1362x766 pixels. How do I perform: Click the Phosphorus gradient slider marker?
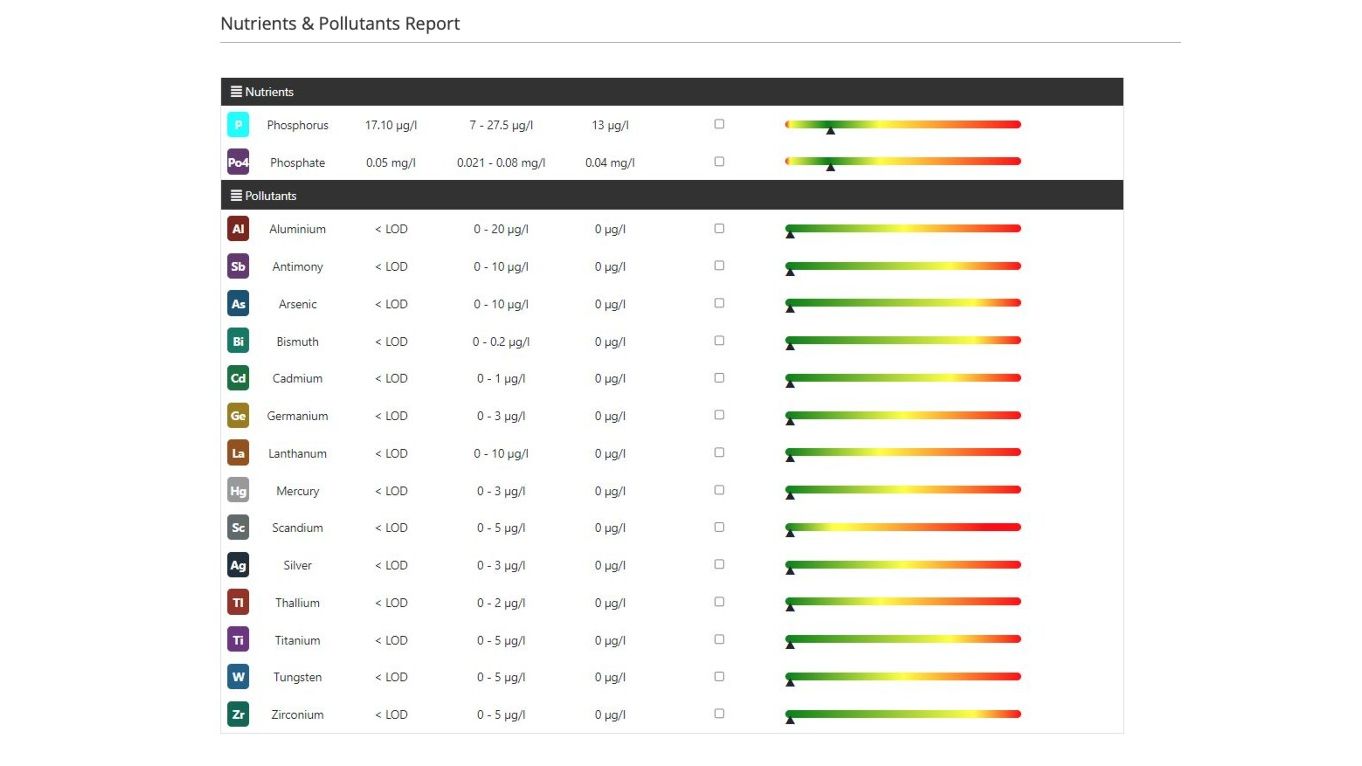(831, 130)
